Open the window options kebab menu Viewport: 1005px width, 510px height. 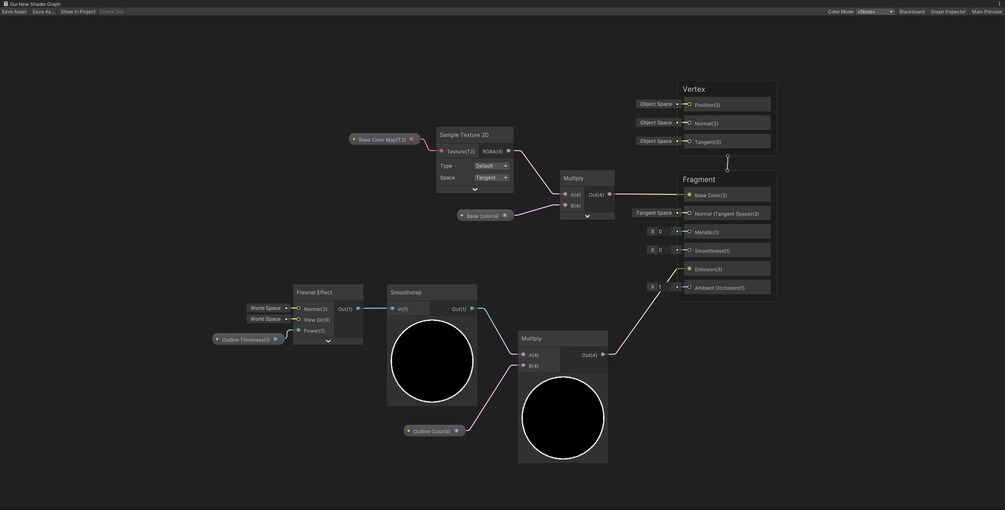[999, 4]
